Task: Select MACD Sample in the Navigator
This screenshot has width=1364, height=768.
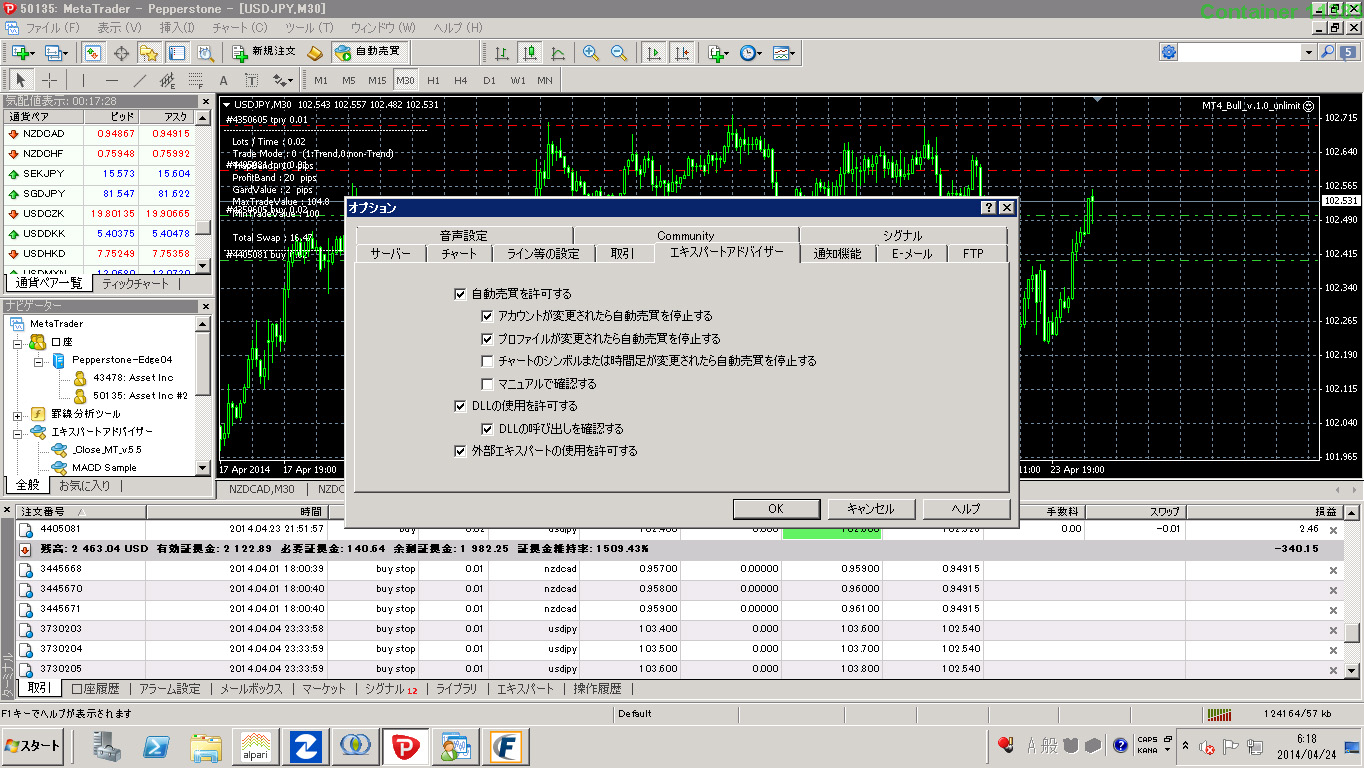Action: coord(105,468)
